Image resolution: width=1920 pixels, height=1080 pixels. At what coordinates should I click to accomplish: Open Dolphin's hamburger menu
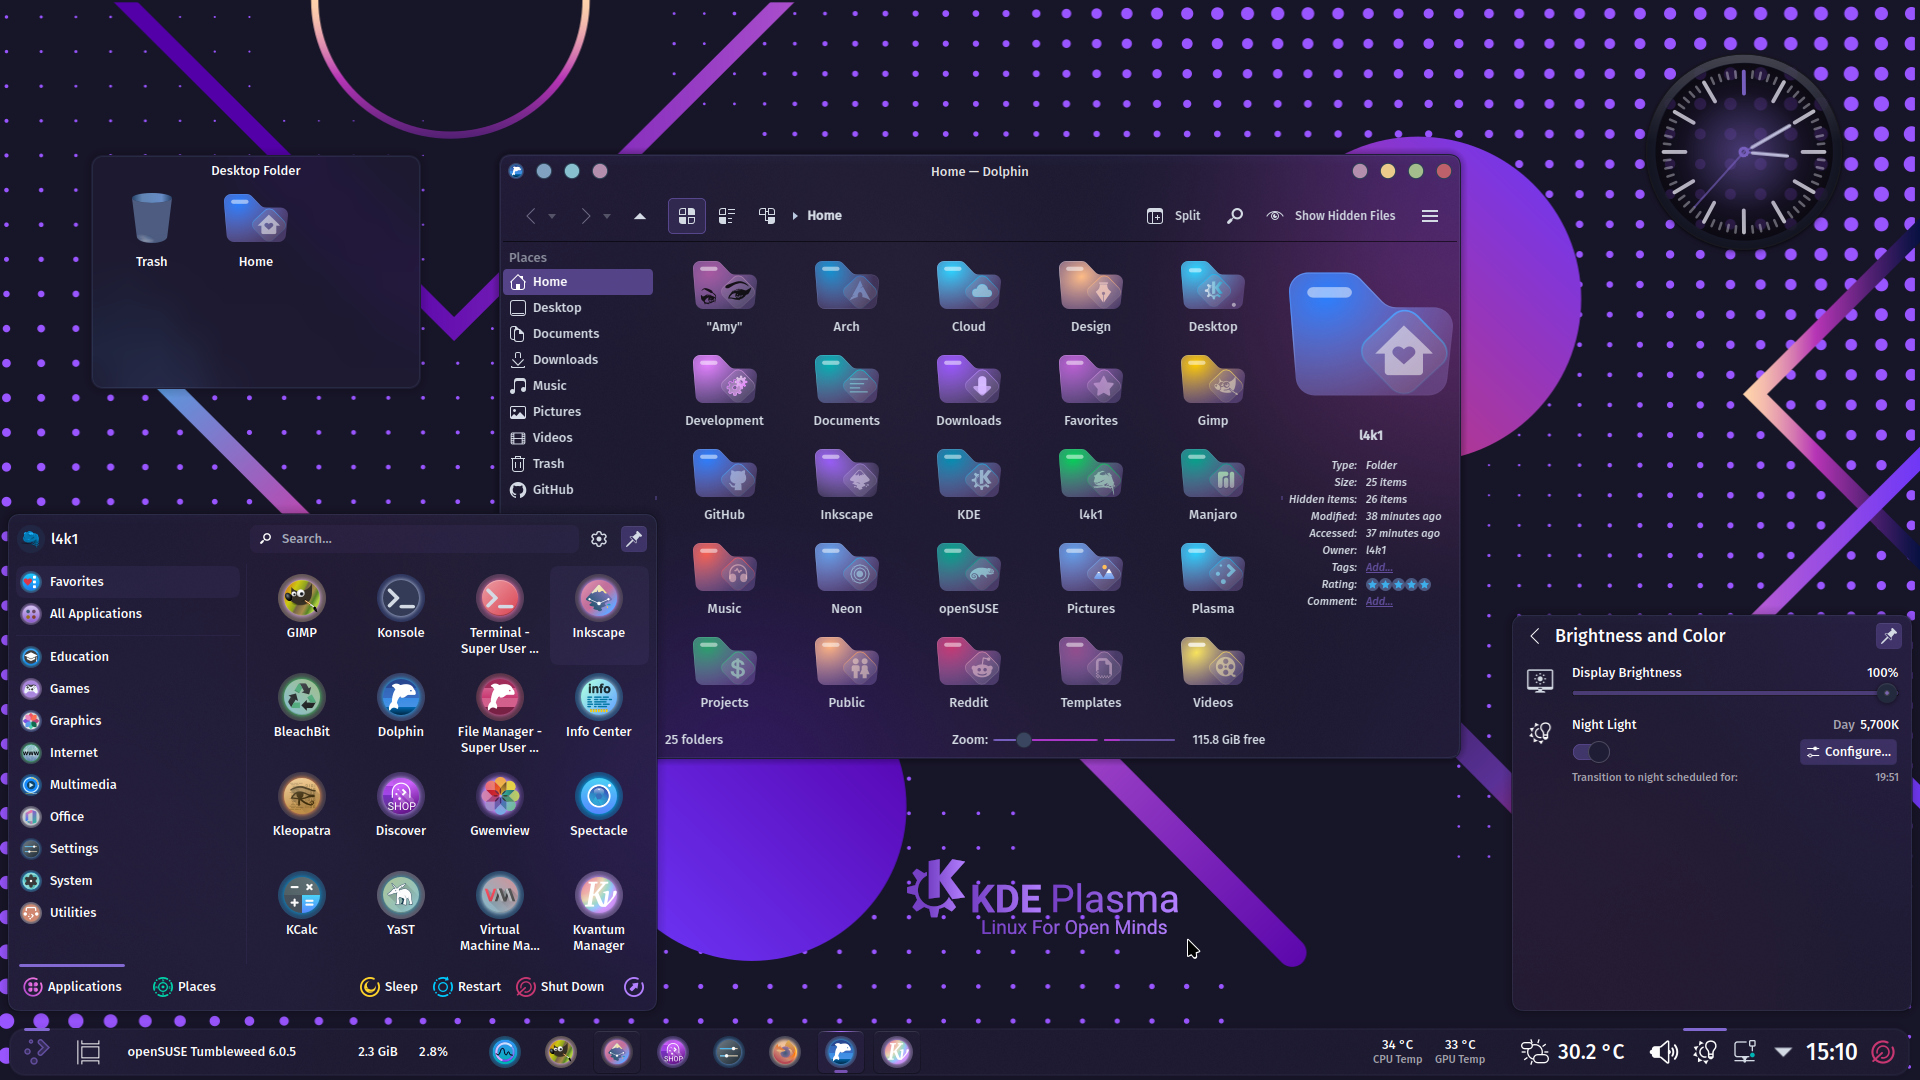pos(1430,216)
